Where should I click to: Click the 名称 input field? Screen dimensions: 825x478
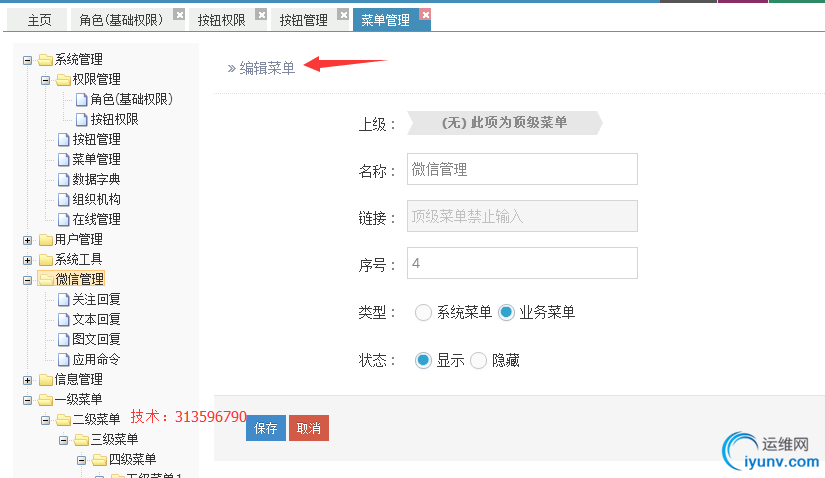pyautogui.click(x=522, y=169)
